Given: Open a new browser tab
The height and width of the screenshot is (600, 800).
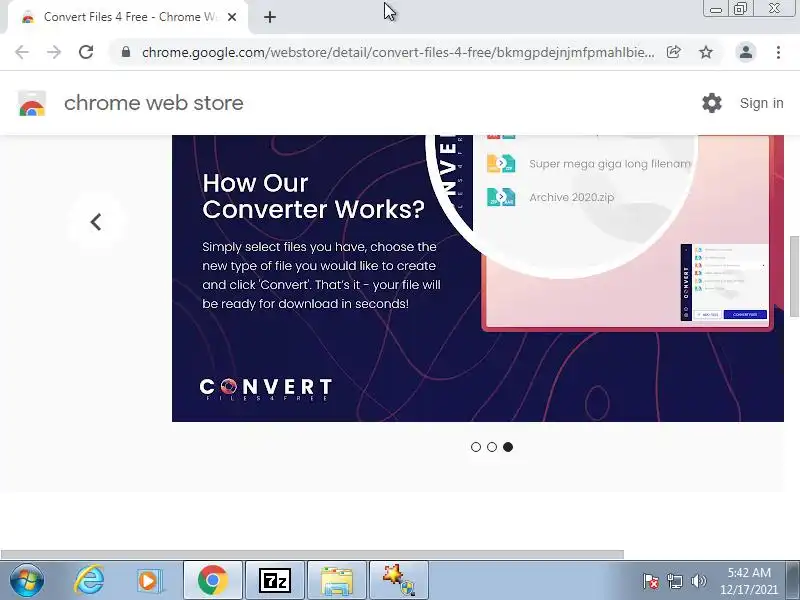Looking at the screenshot, I should (x=270, y=17).
